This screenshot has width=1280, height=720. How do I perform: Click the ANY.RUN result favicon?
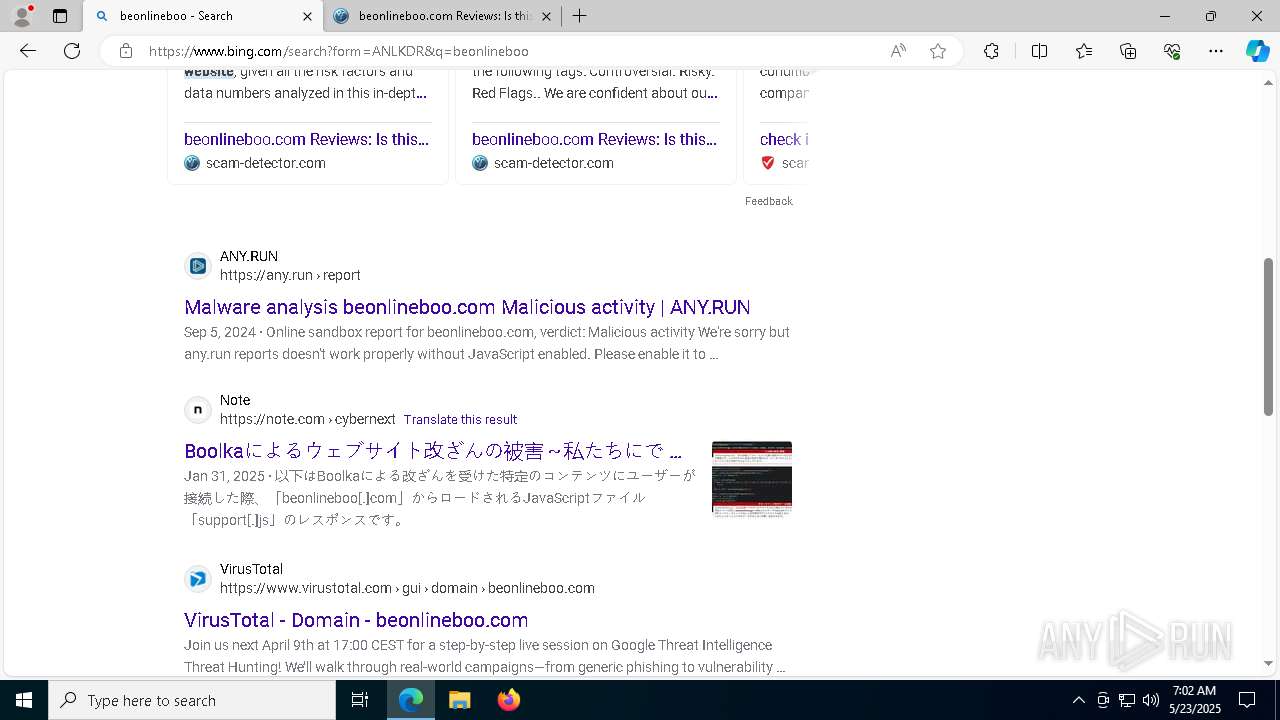(x=198, y=266)
